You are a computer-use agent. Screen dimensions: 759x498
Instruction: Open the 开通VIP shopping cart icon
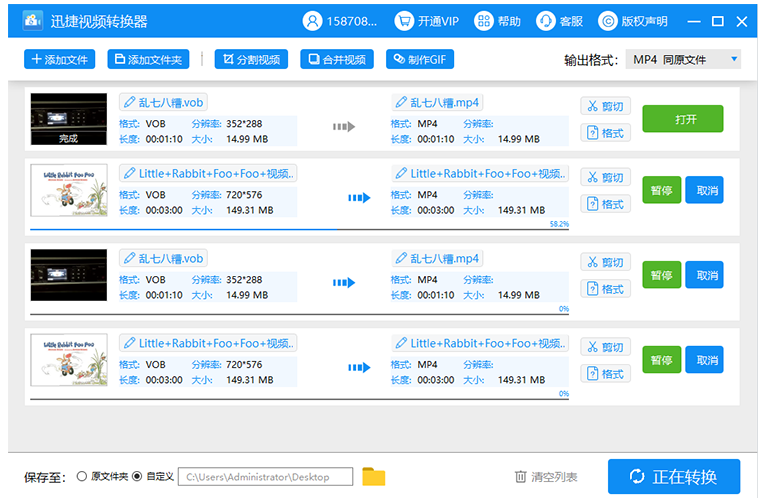404,20
